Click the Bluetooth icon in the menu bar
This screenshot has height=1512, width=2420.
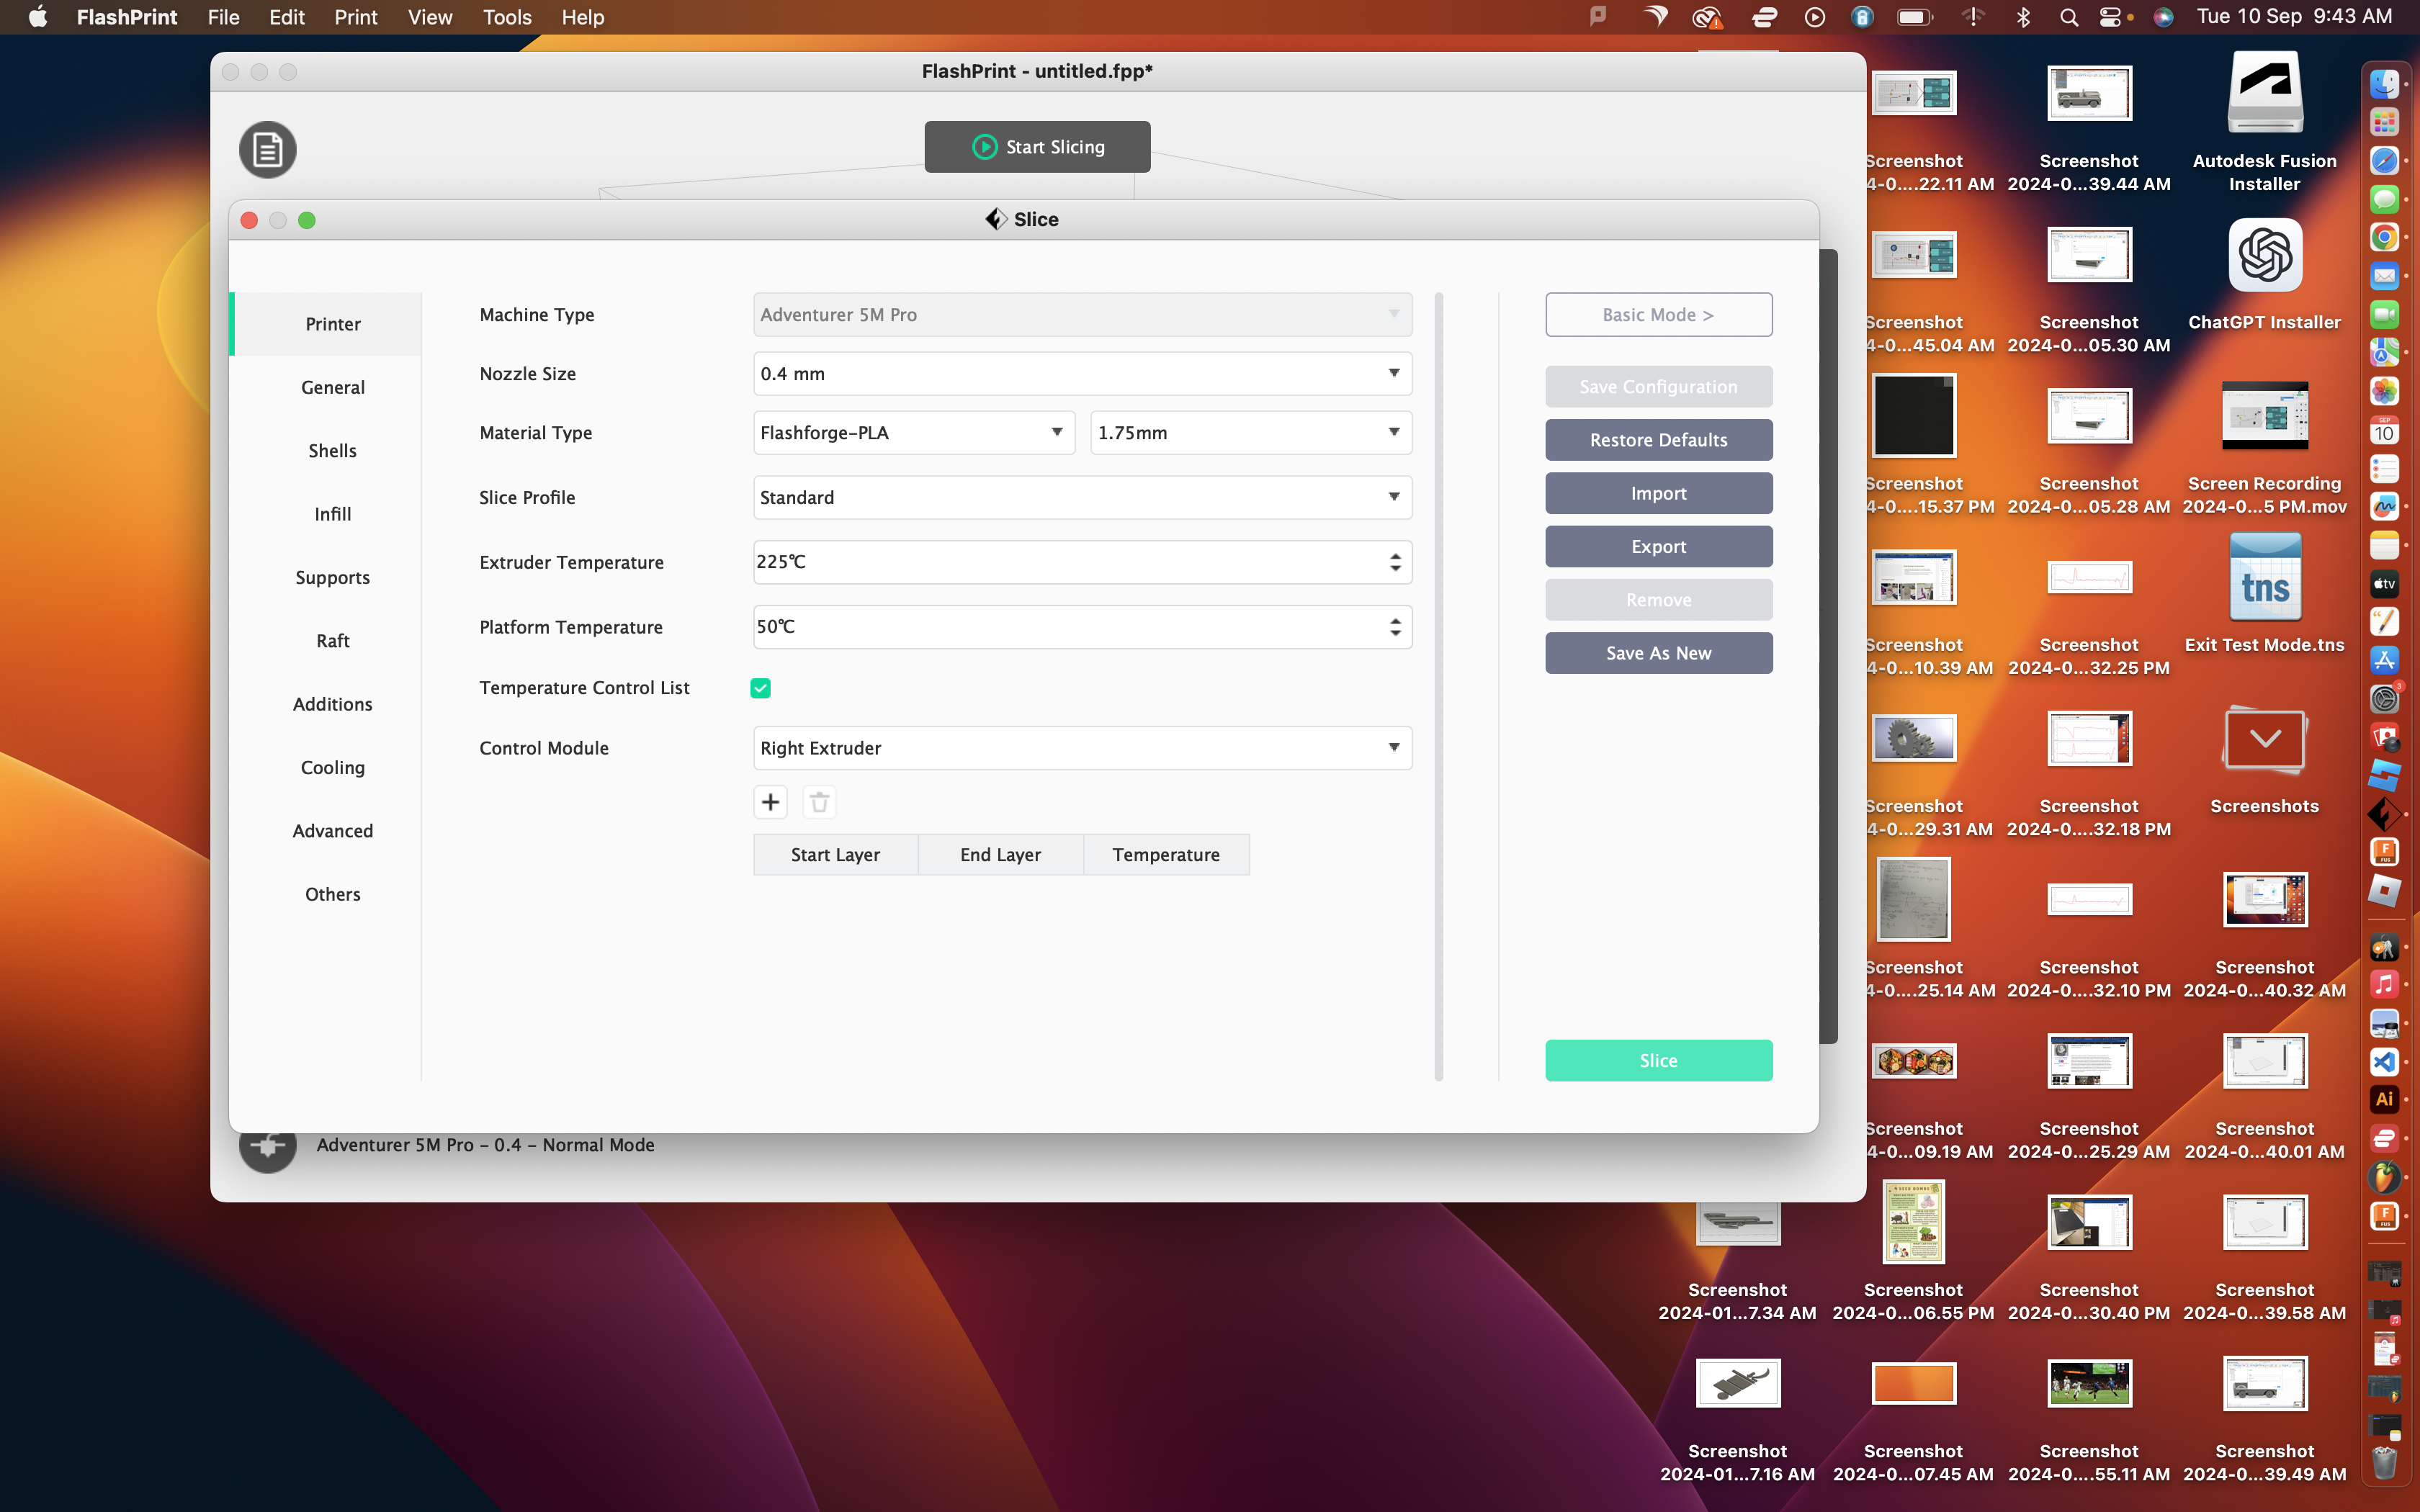(2023, 17)
